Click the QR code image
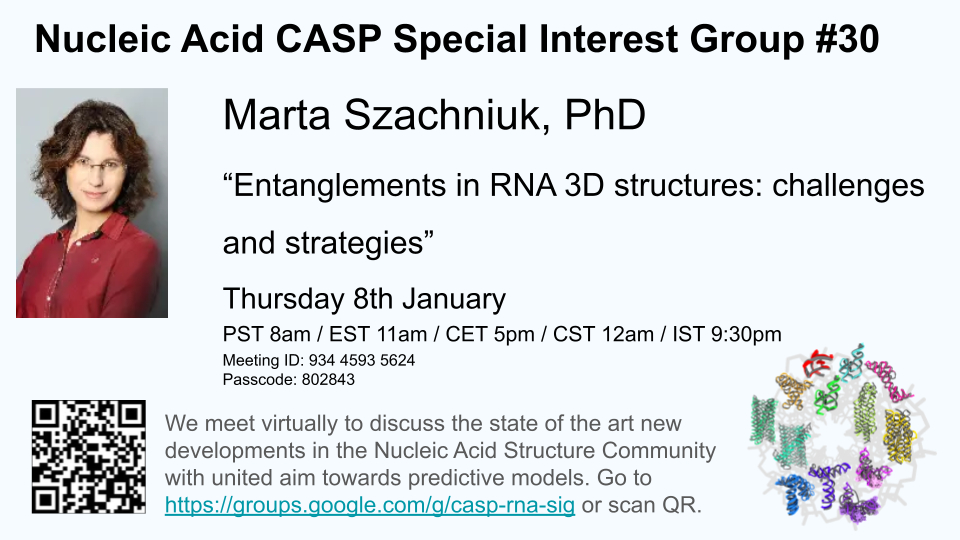This screenshot has width=960, height=540. coord(89,456)
